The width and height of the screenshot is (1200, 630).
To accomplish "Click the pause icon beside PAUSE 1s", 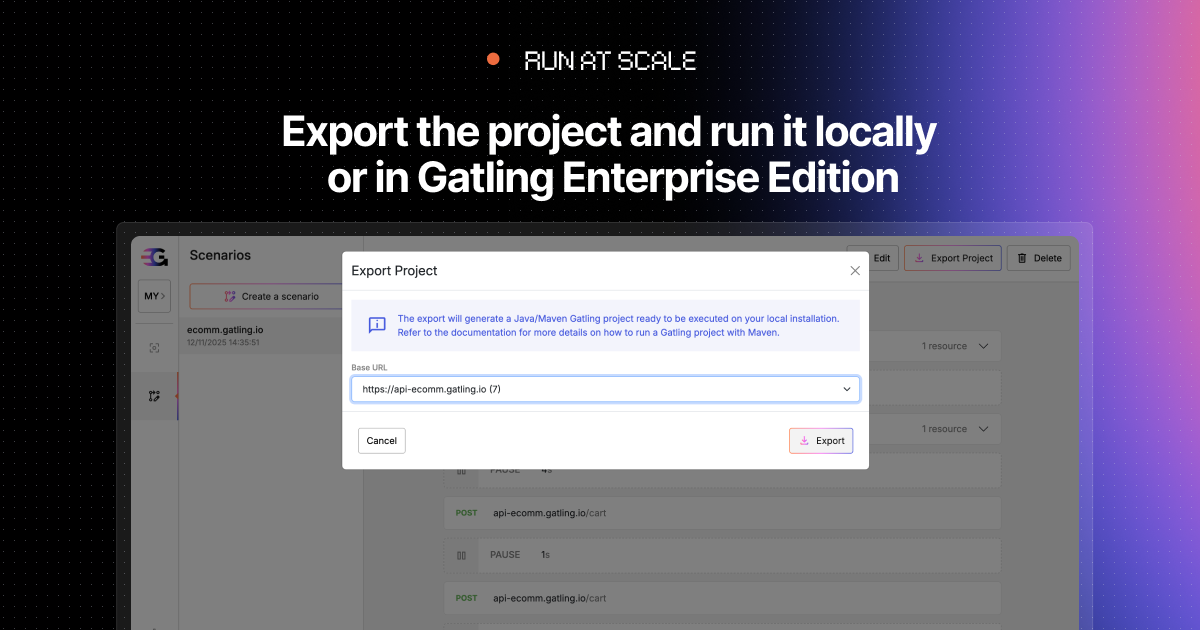I will click(x=461, y=555).
